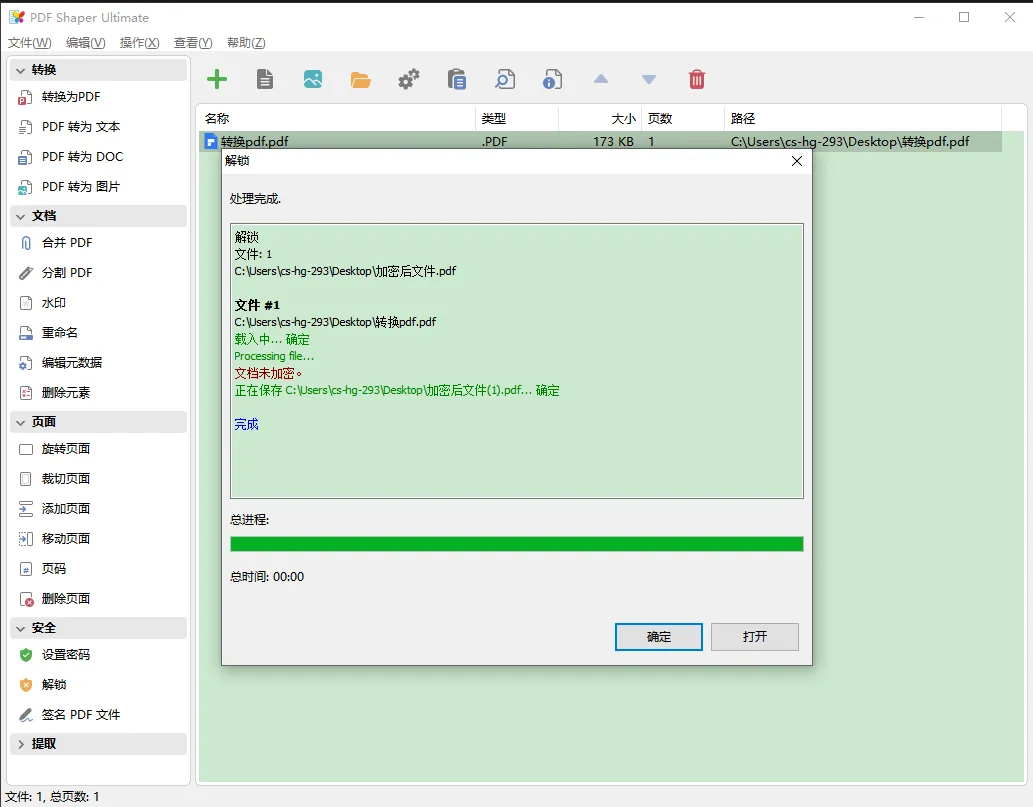Open the 文件(W) menu
Image resolution: width=1033 pixels, height=807 pixels.
pyautogui.click(x=30, y=43)
